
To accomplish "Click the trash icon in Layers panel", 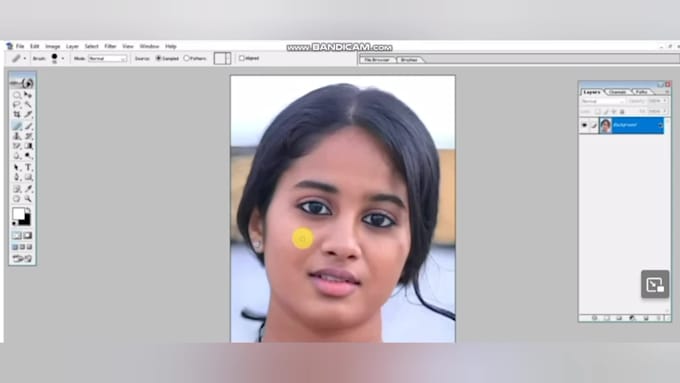I will pyautogui.click(x=660, y=318).
